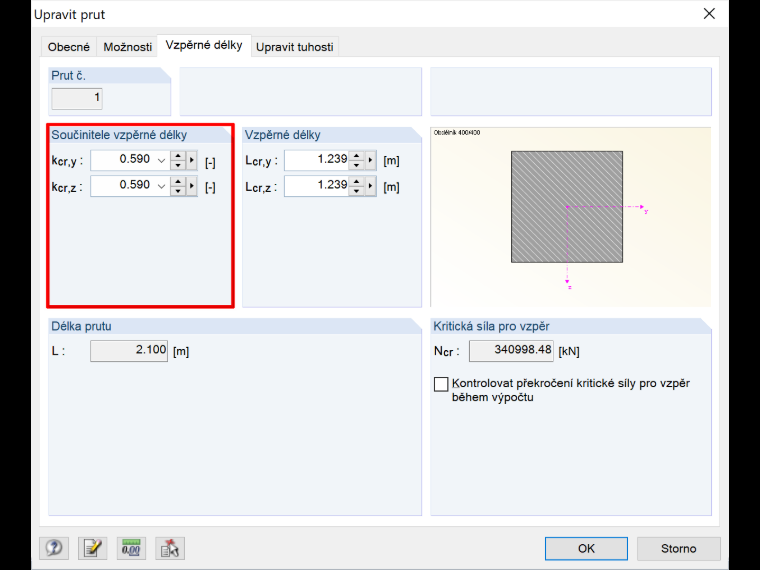Viewport: 760px width, 570px height.
Task: Increase kcr,z with the up spinner
Action: tap(178, 181)
